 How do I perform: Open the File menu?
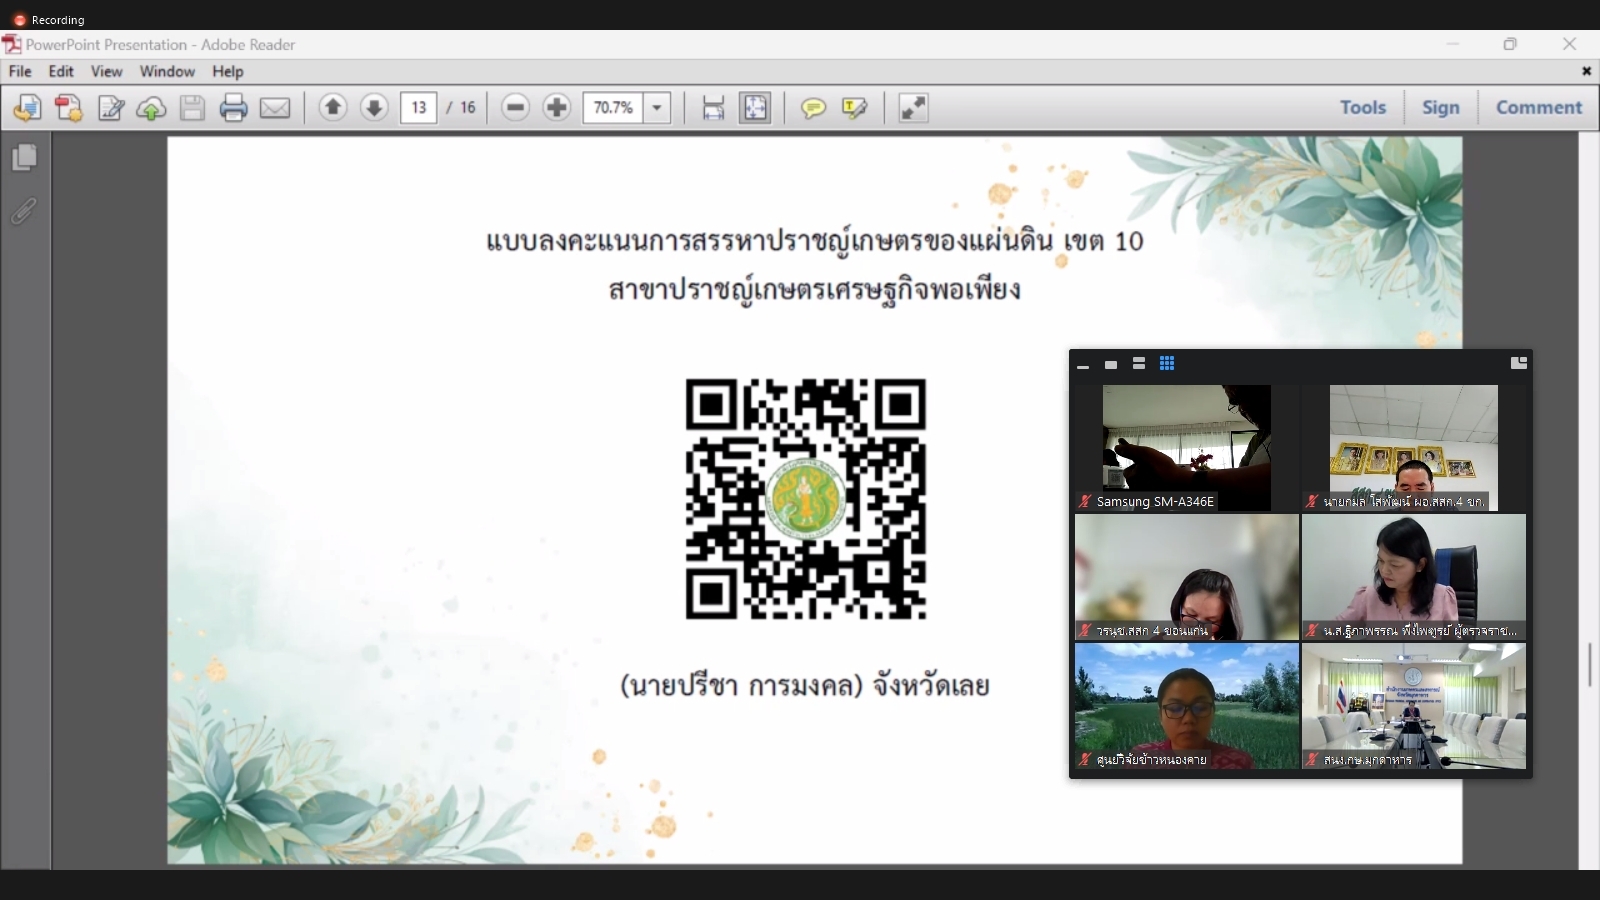tap(20, 71)
